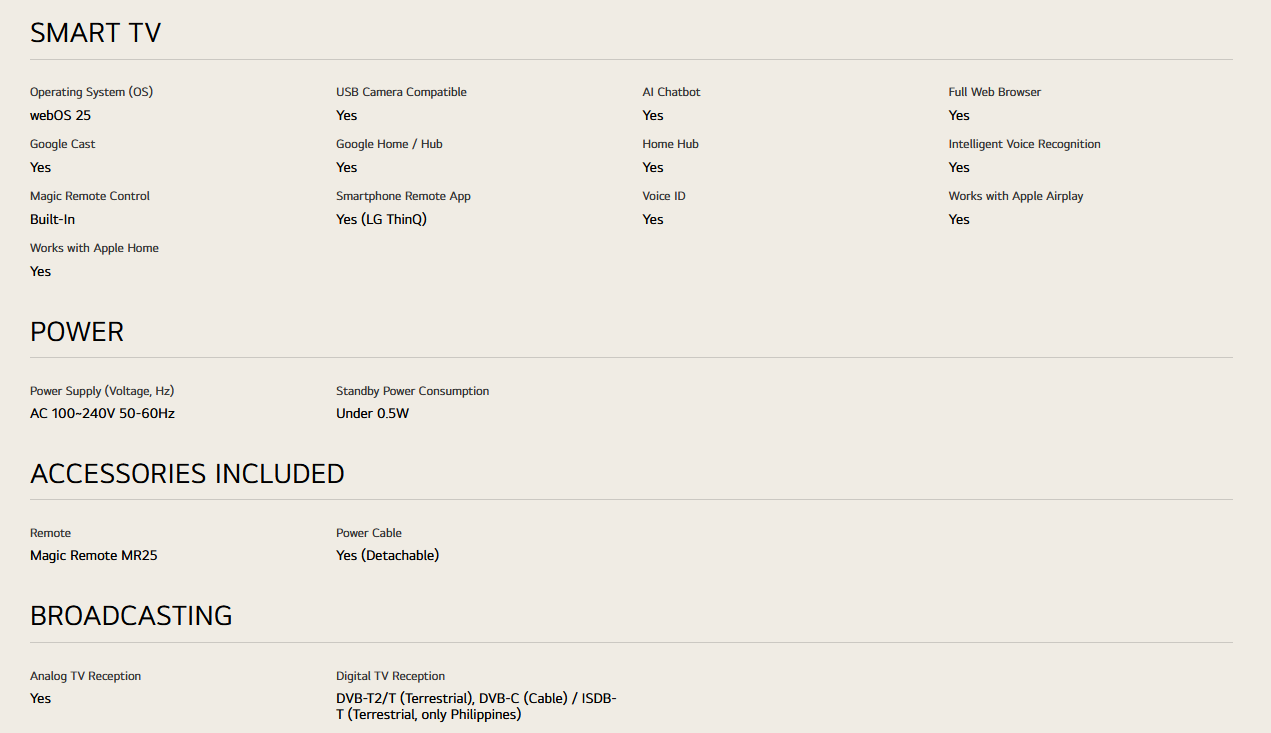The width and height of the screenshot is (1271, 733).
Task: Click the Yes (LG ThinQ) value
Action: point(381,219)
